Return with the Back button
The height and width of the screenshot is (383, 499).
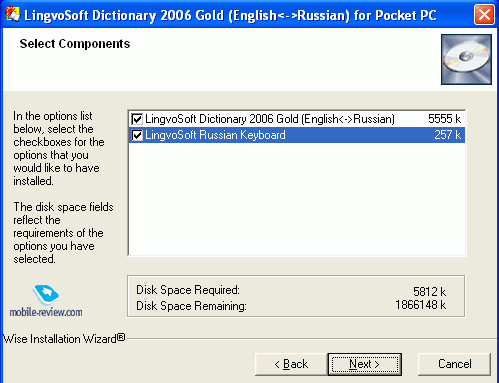[291, 364]
